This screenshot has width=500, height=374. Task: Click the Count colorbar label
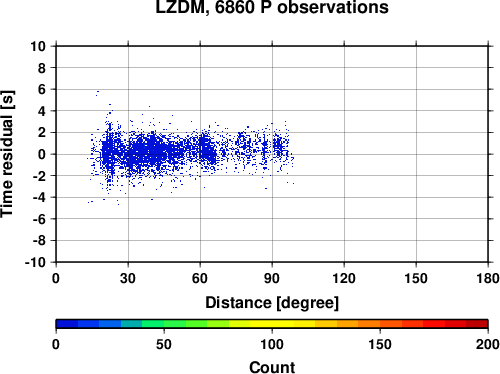(x=272, y=367)
